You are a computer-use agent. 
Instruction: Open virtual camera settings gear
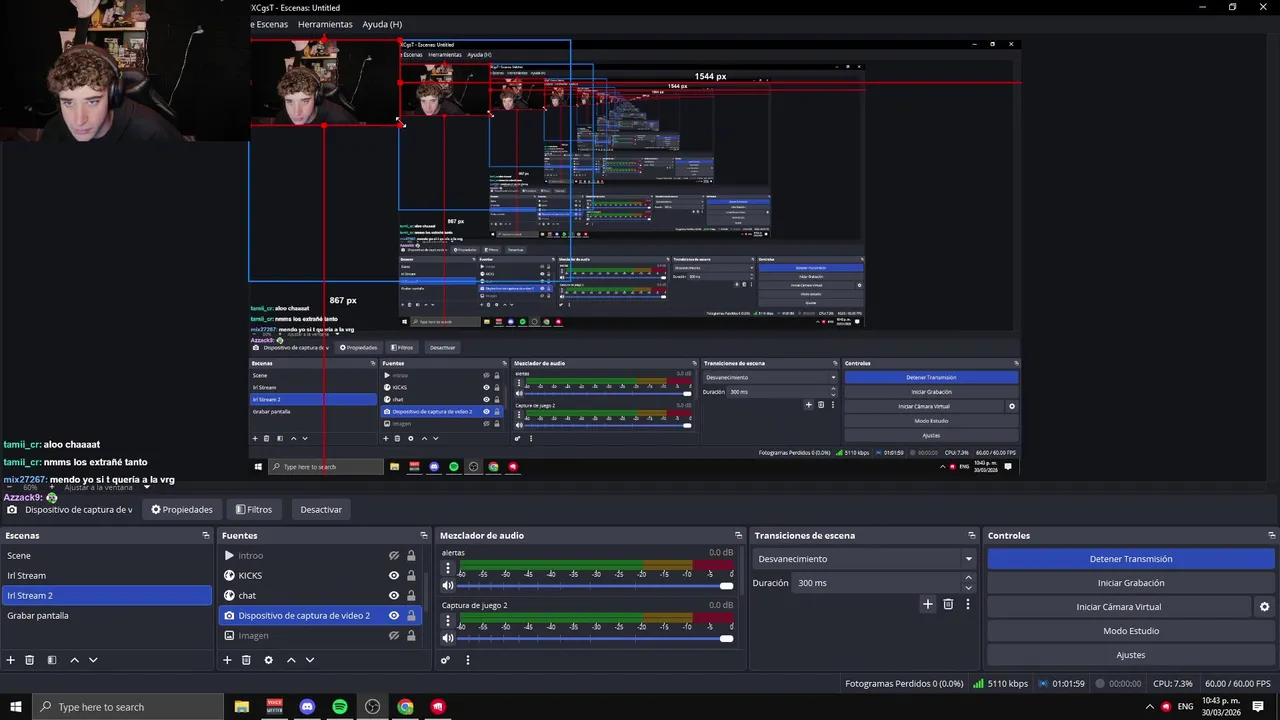point(1264,607)
